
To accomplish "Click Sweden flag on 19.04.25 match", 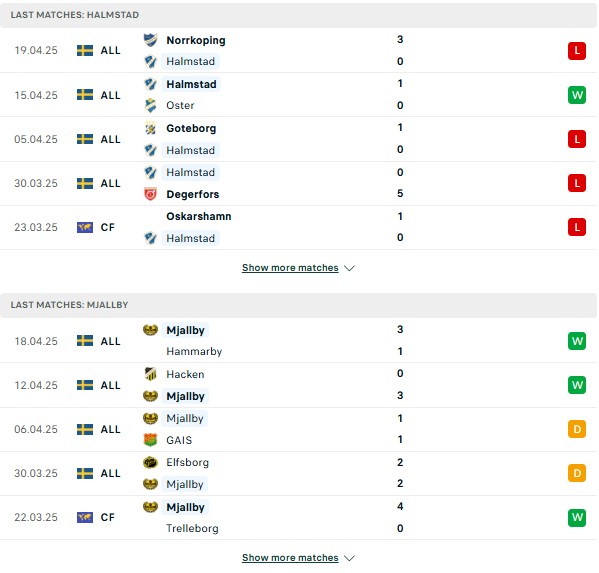I will pyautogui.click(x=85, y=50).
